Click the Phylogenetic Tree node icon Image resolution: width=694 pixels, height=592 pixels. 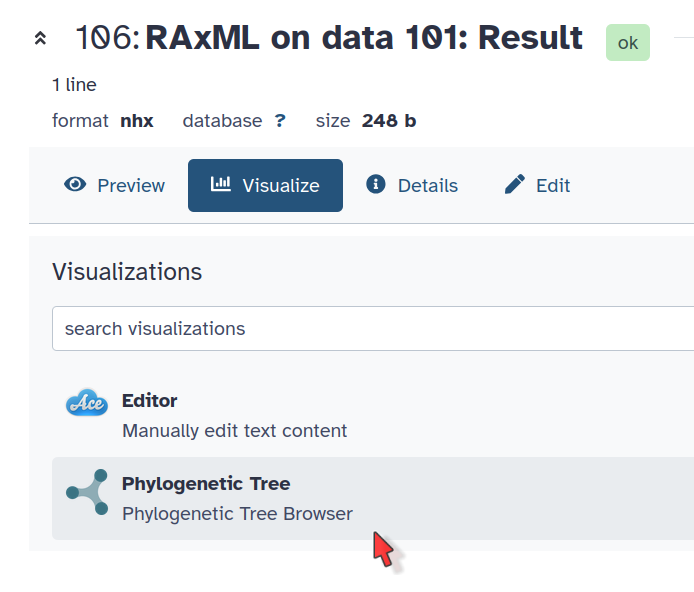[87, 492]
